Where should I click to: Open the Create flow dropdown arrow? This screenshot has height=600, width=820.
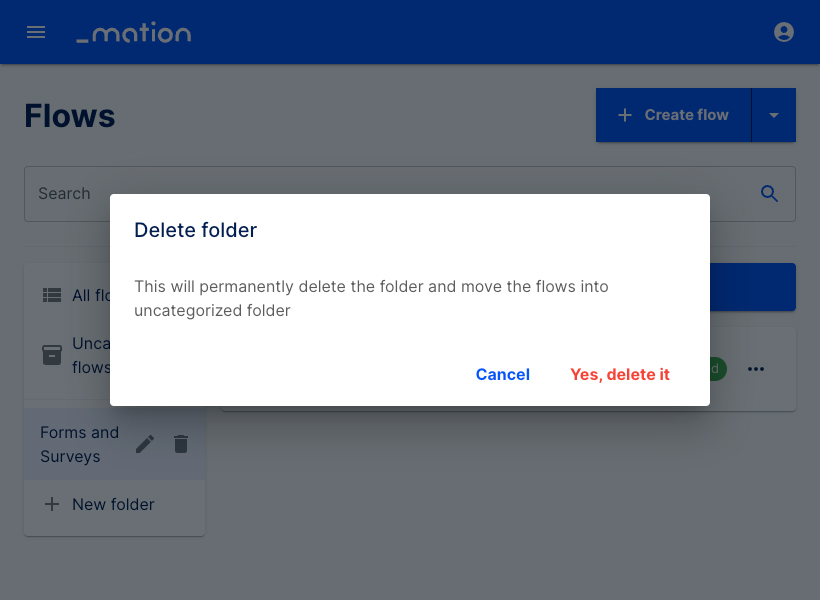773,114
